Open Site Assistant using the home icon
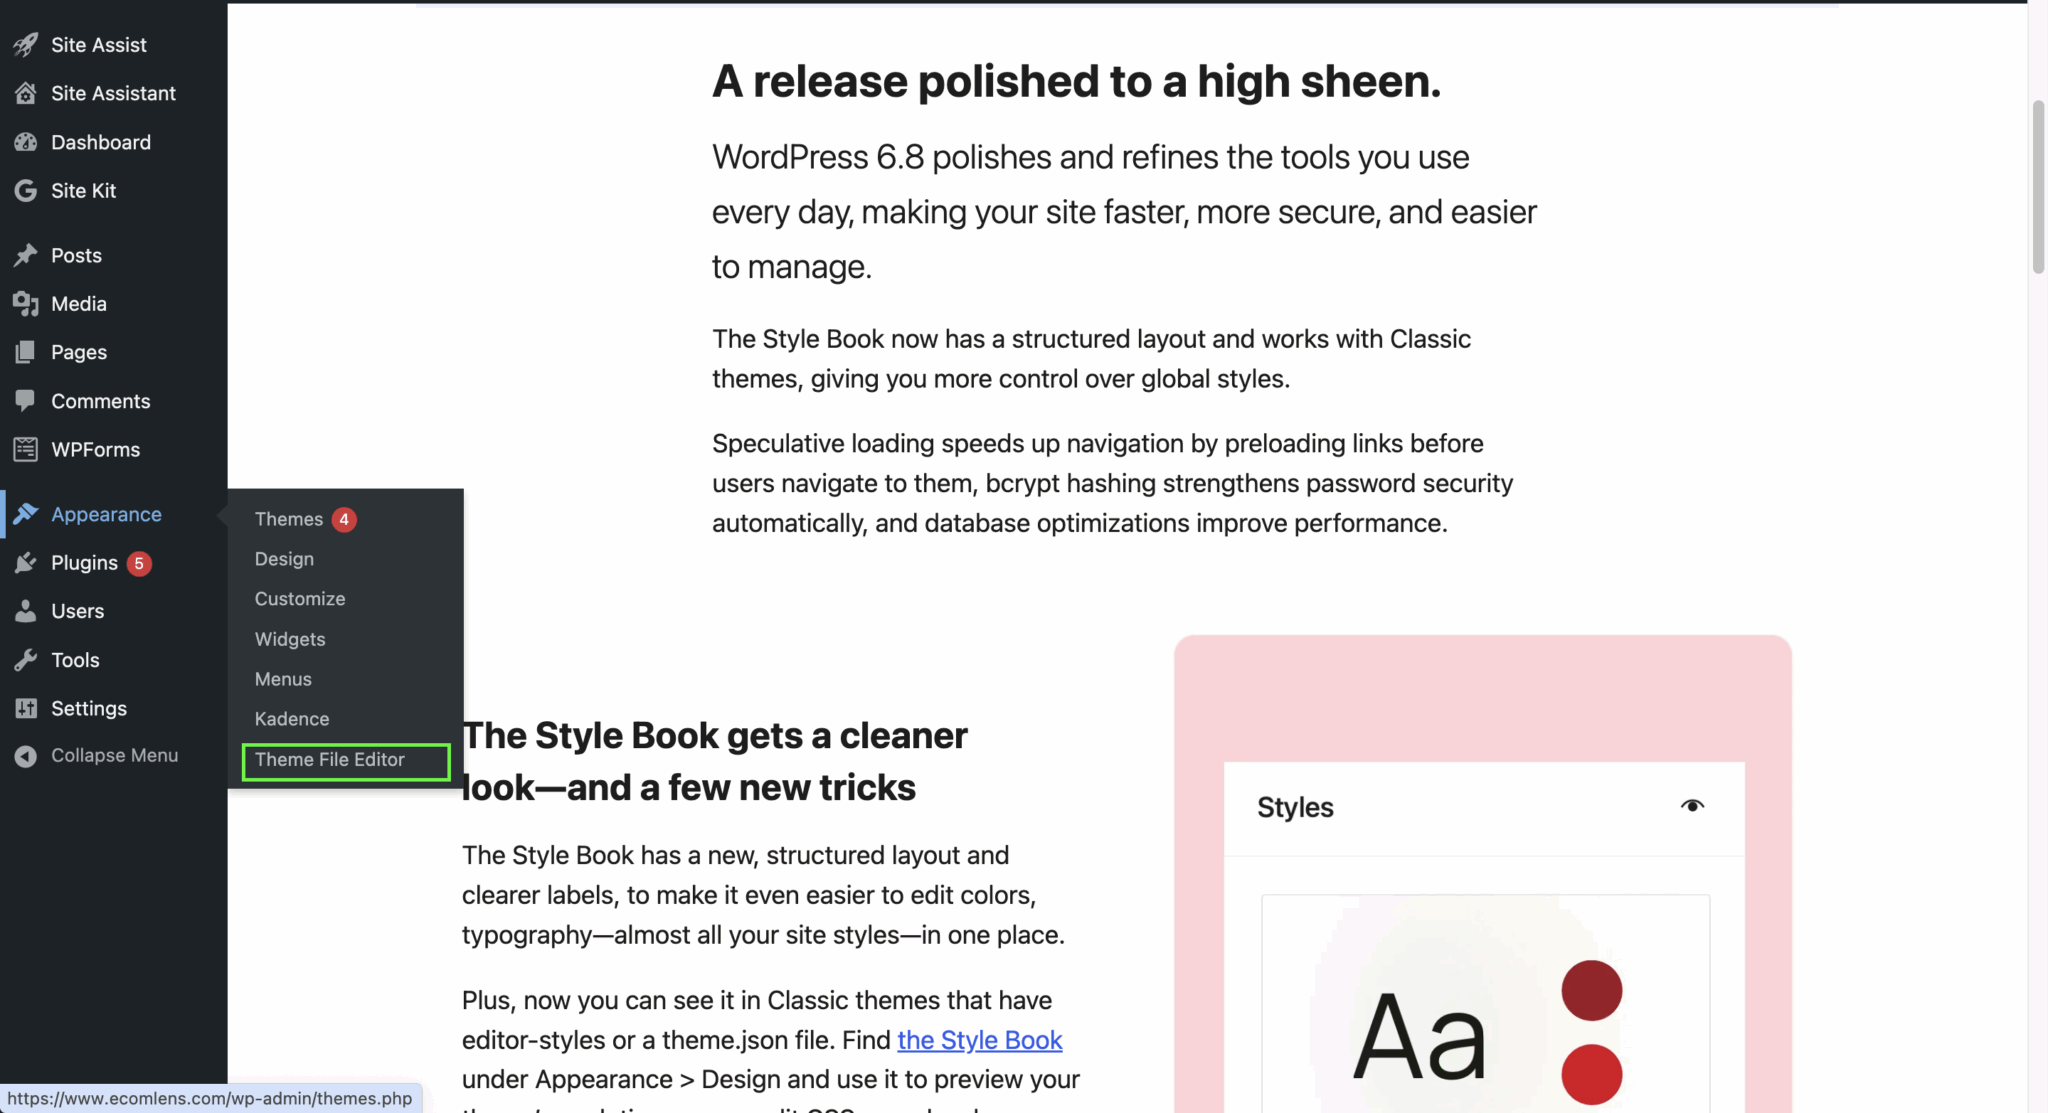 (x=25, y=93)
